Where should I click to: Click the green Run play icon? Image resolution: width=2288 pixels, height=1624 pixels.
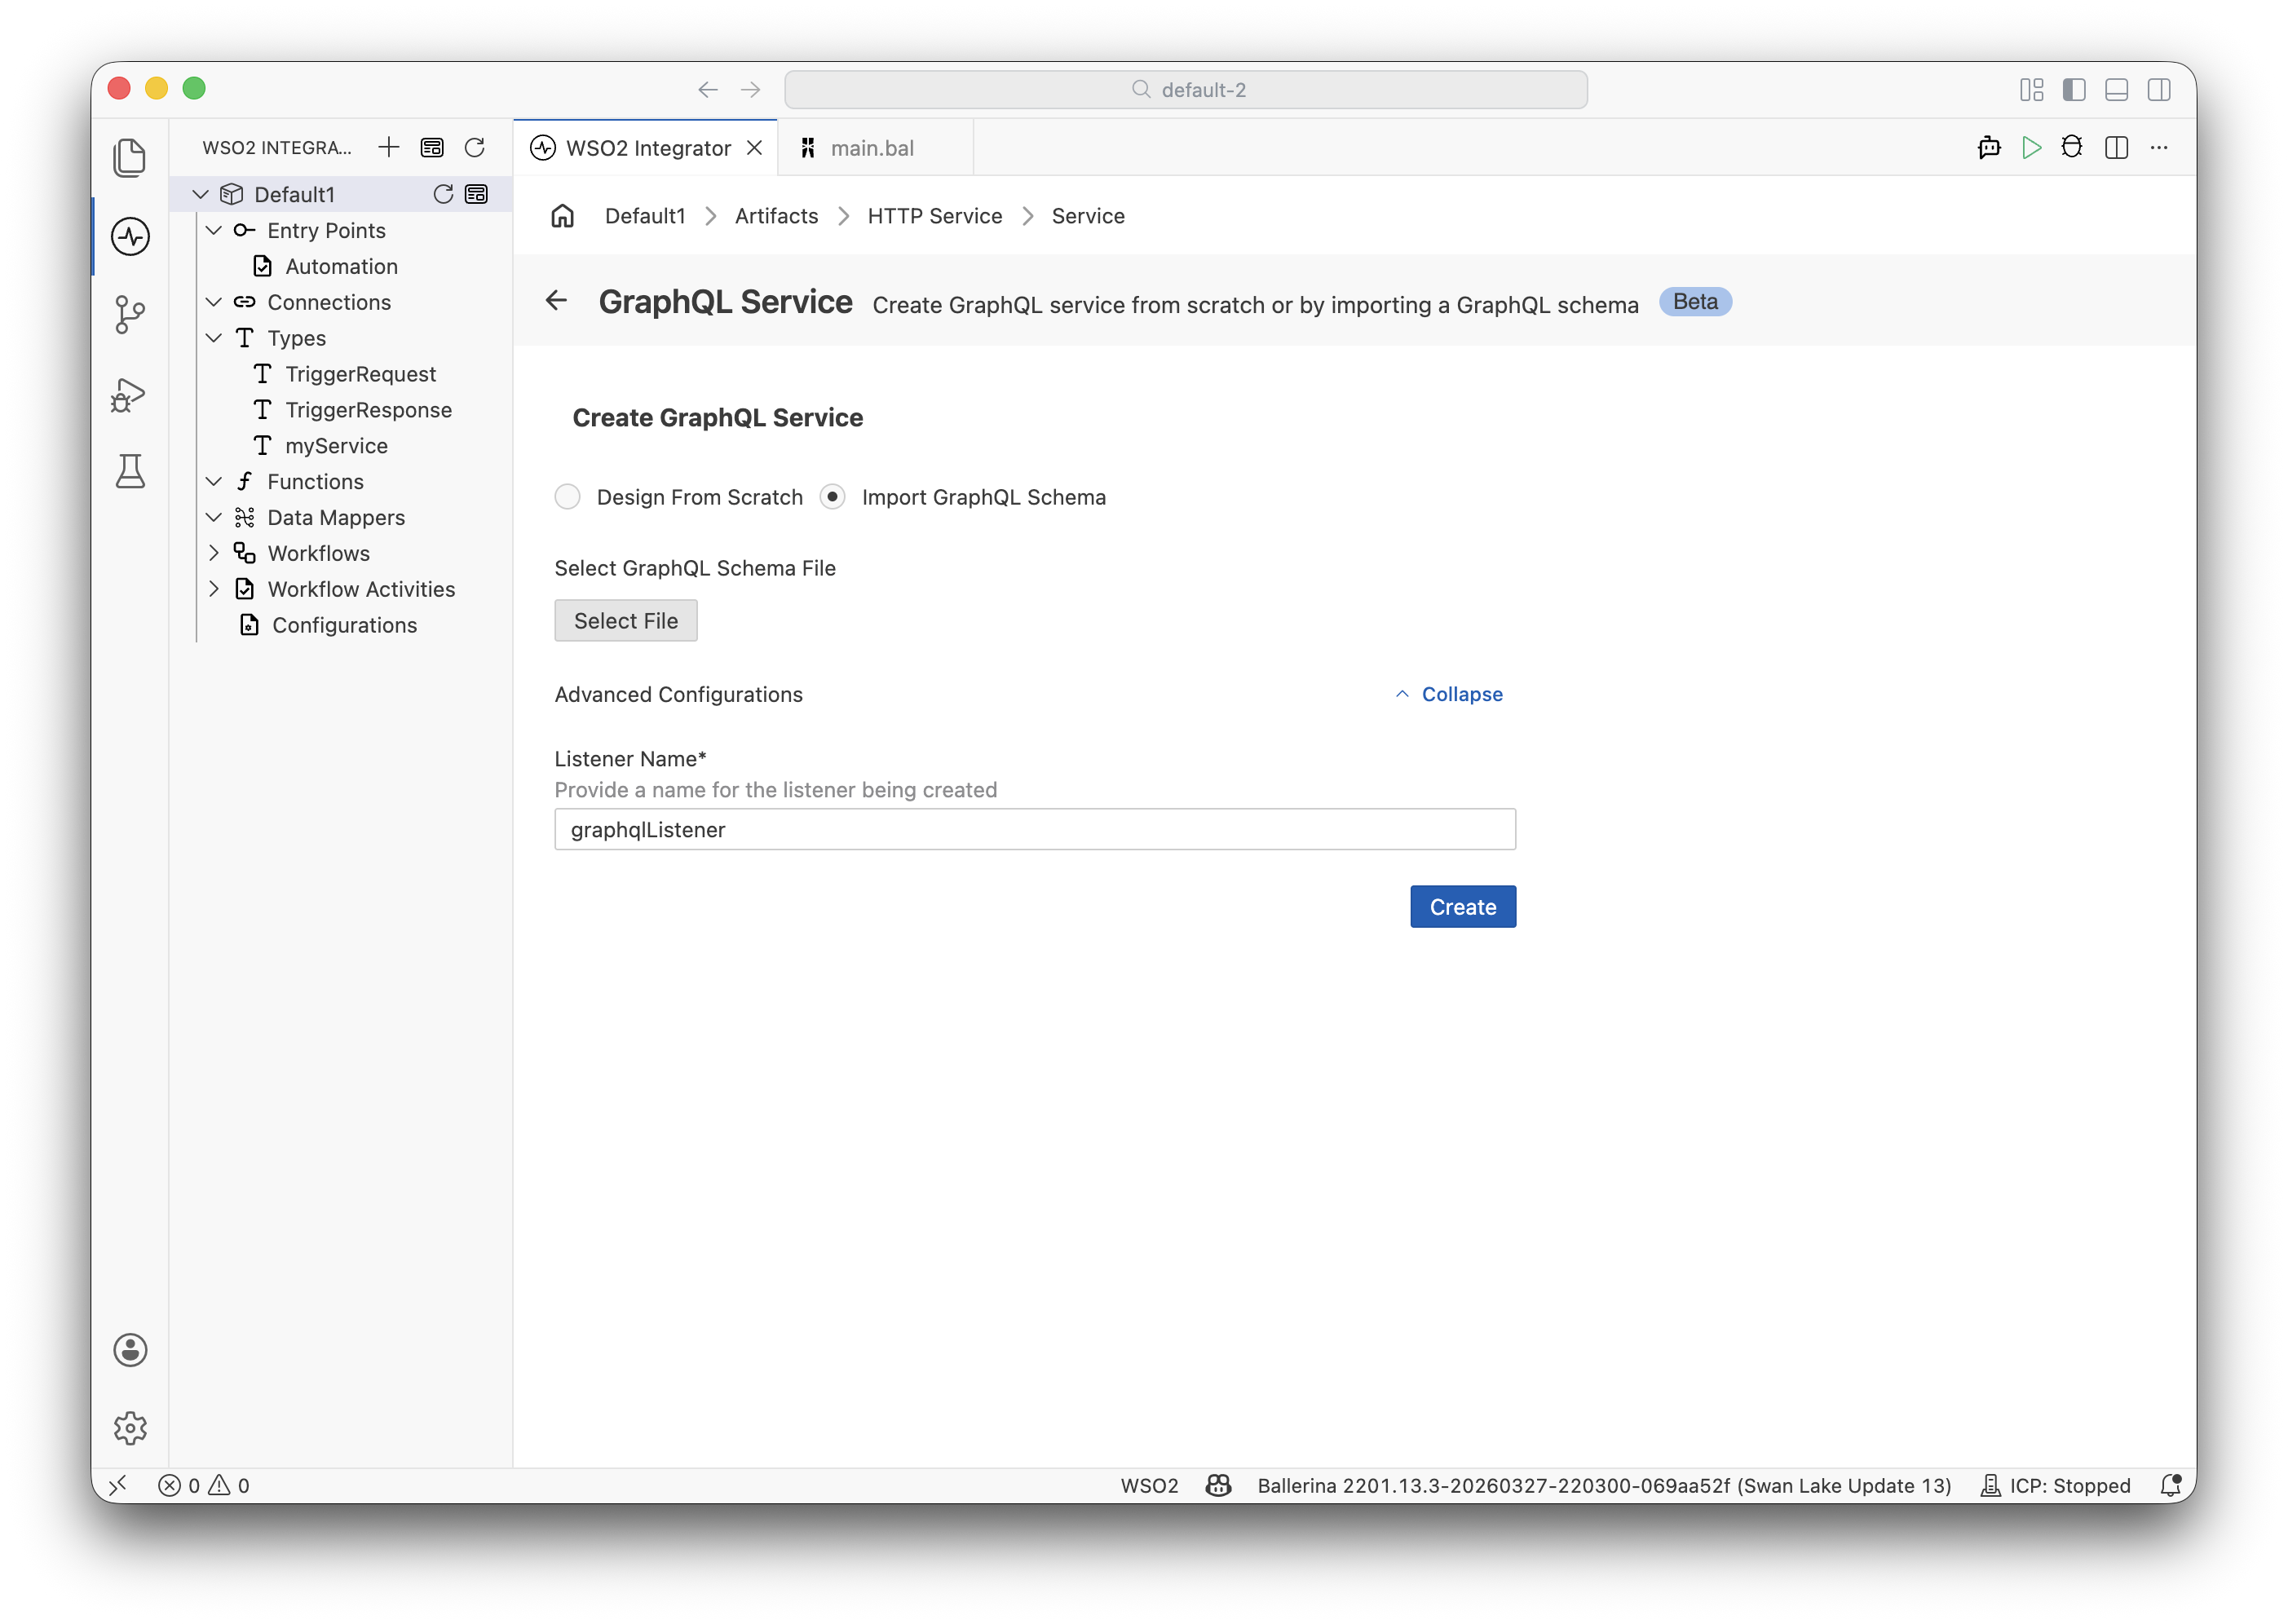click(x=2031, y=148)
